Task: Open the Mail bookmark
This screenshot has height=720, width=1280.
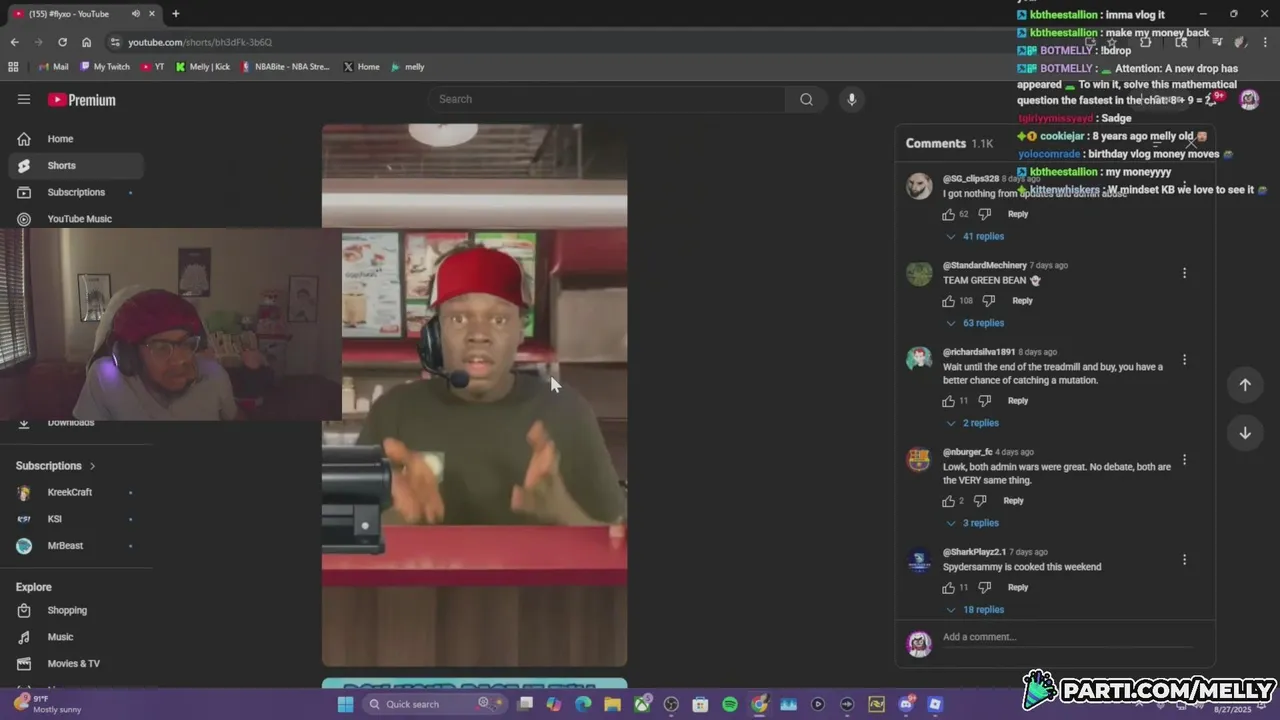Action: (x=53, y=67)
